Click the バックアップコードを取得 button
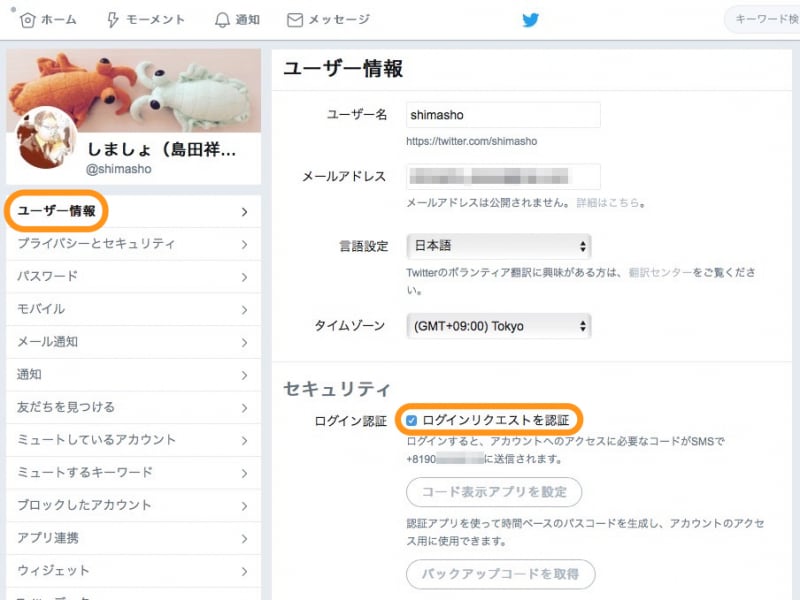Screen dimensions: 800x600 click(500, 575)
